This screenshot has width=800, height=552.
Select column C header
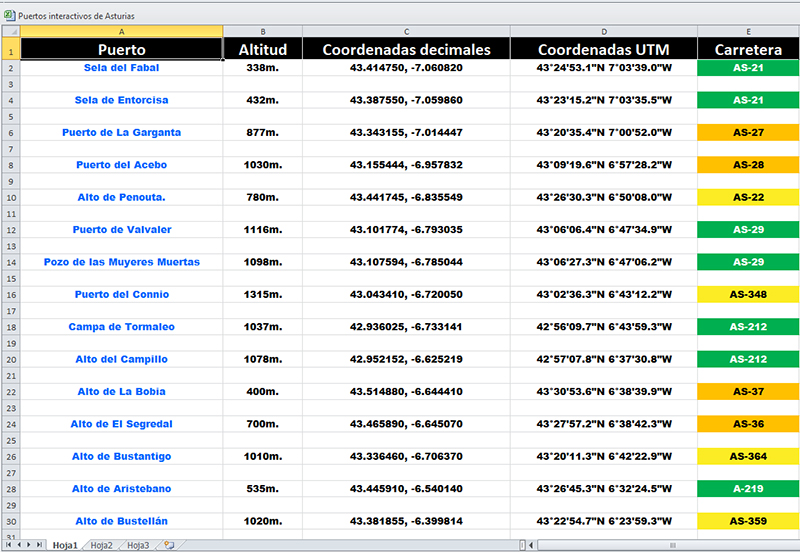click(406, 31)
